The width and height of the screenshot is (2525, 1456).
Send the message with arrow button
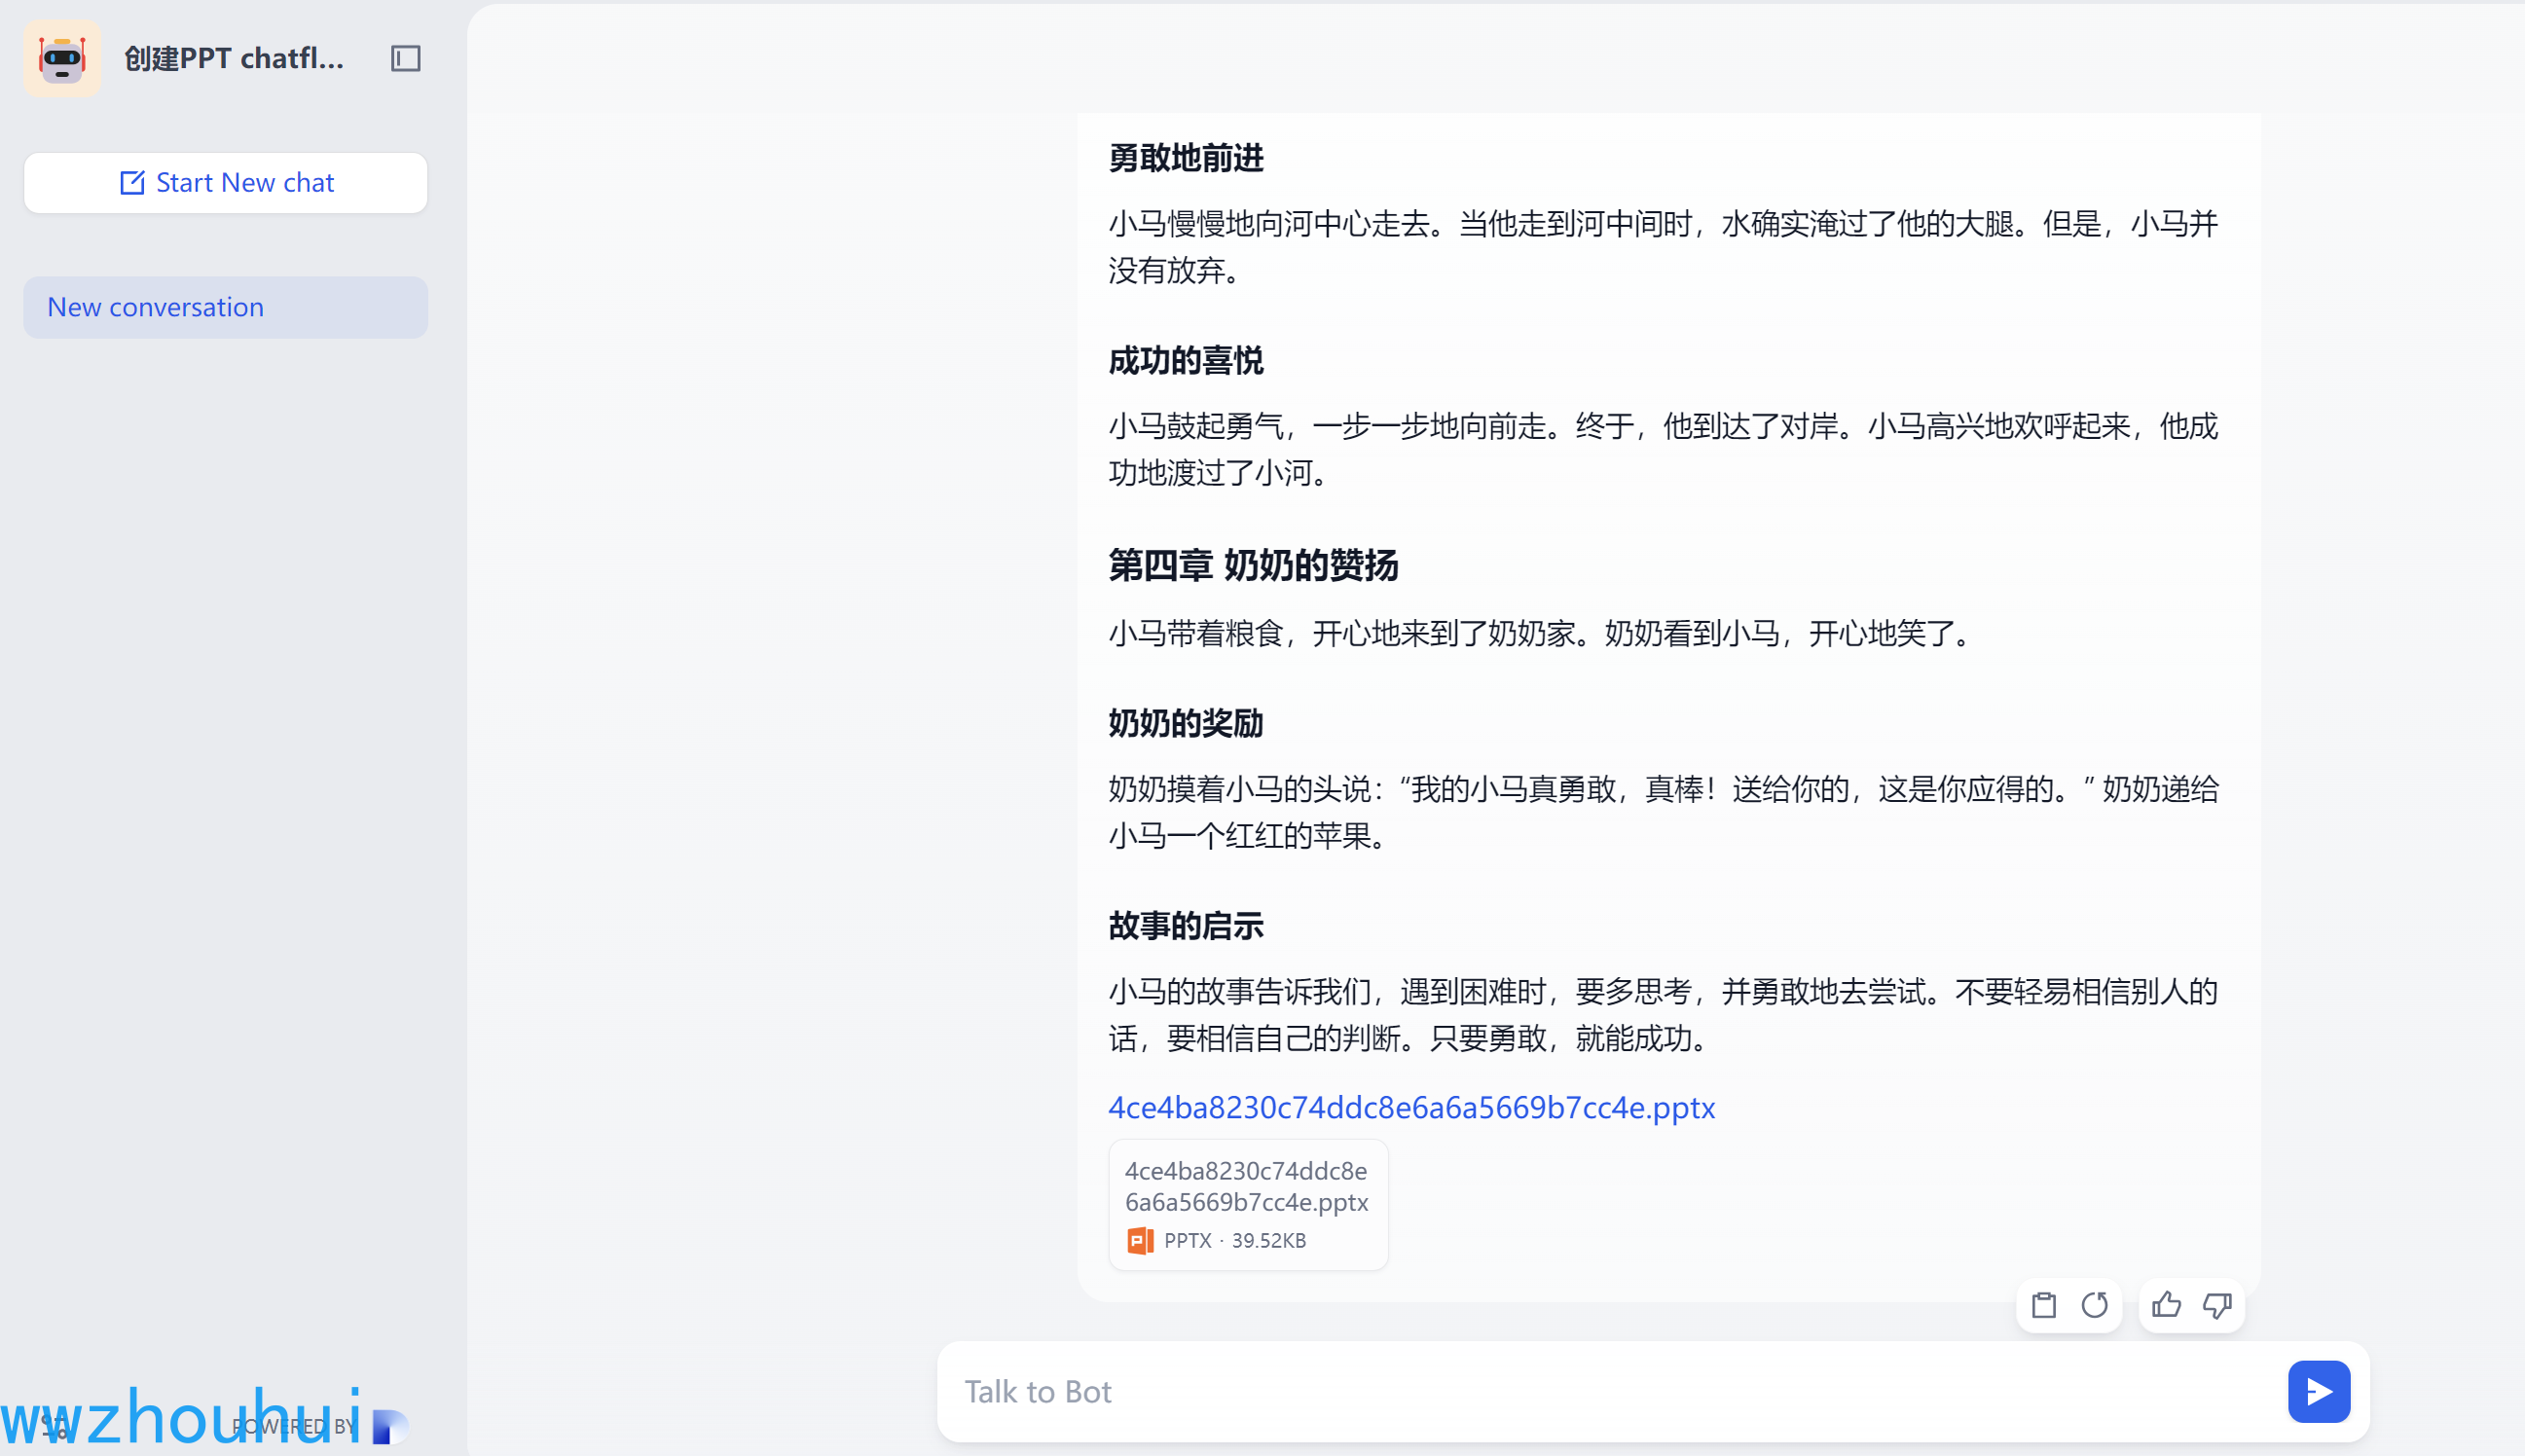coord(2318,1391)
